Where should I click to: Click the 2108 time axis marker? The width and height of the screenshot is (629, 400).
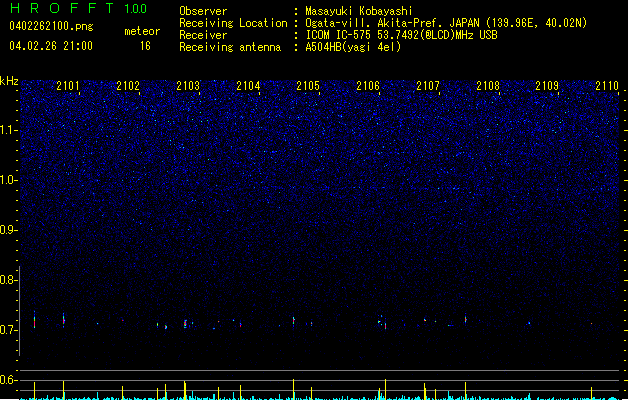click(488, 86)
